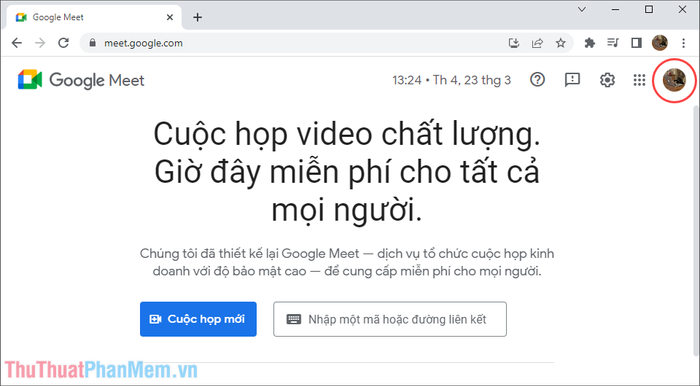
Task: Toggle the Chrome side panel icon
Action: pyautogui.click(x=636, y=43)
